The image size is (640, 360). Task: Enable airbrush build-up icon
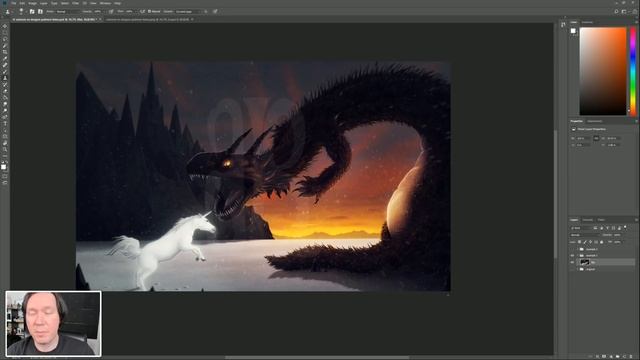point(142,11)
